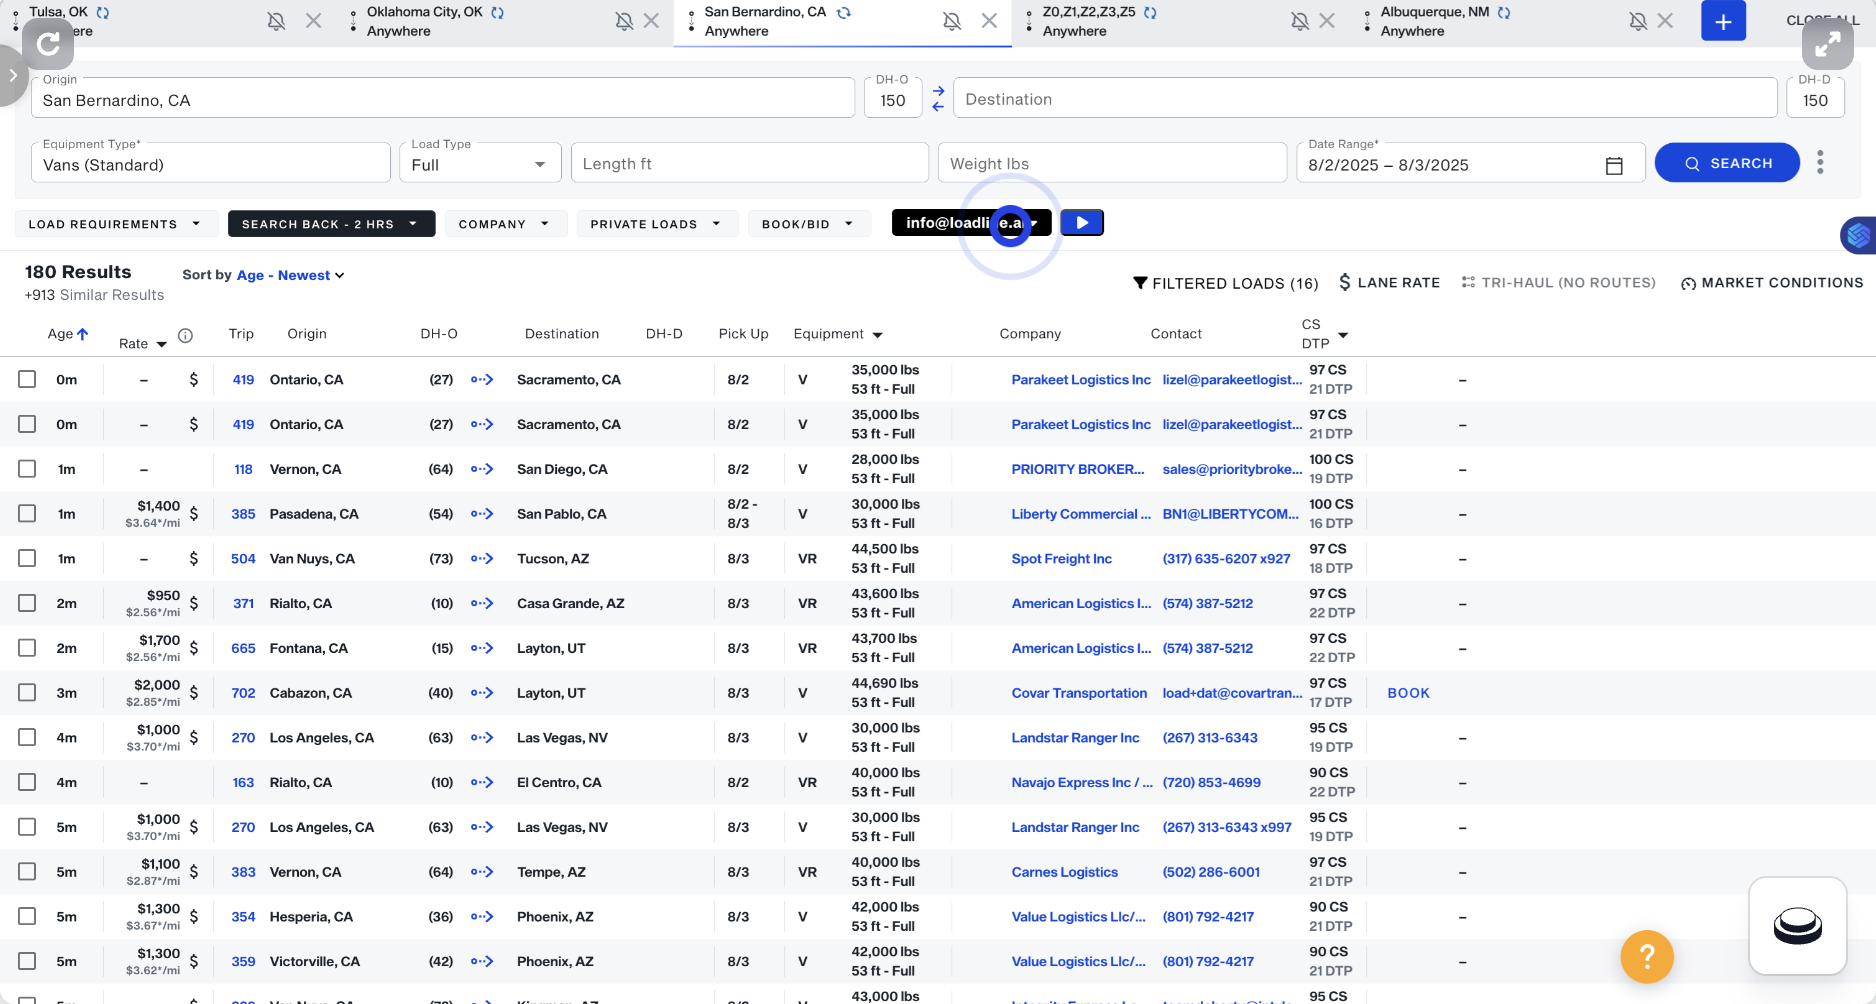Viewport: 1876px width, 1004px height.
Task: Check the checkbox on the Ontario, CA load row
Action: tap(27, 379)
